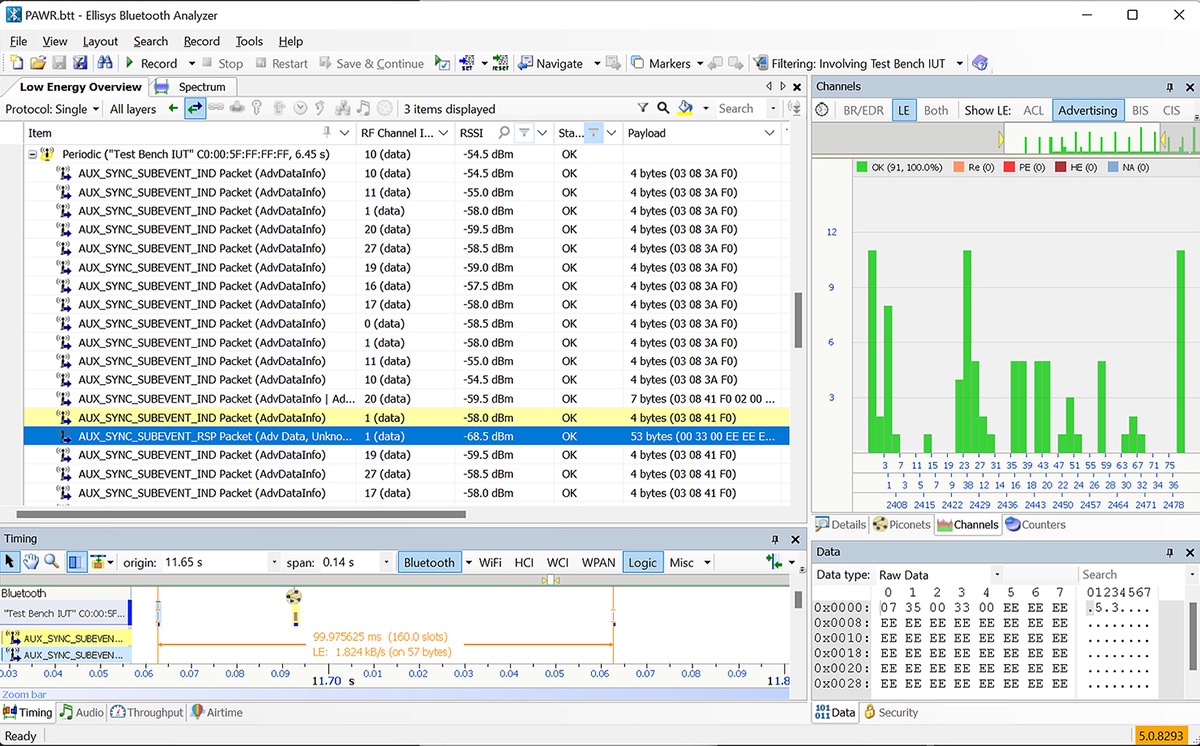This screenshot has width=1200, height=746.
Task: Open the Tools menu
Action: coord(249,41)
